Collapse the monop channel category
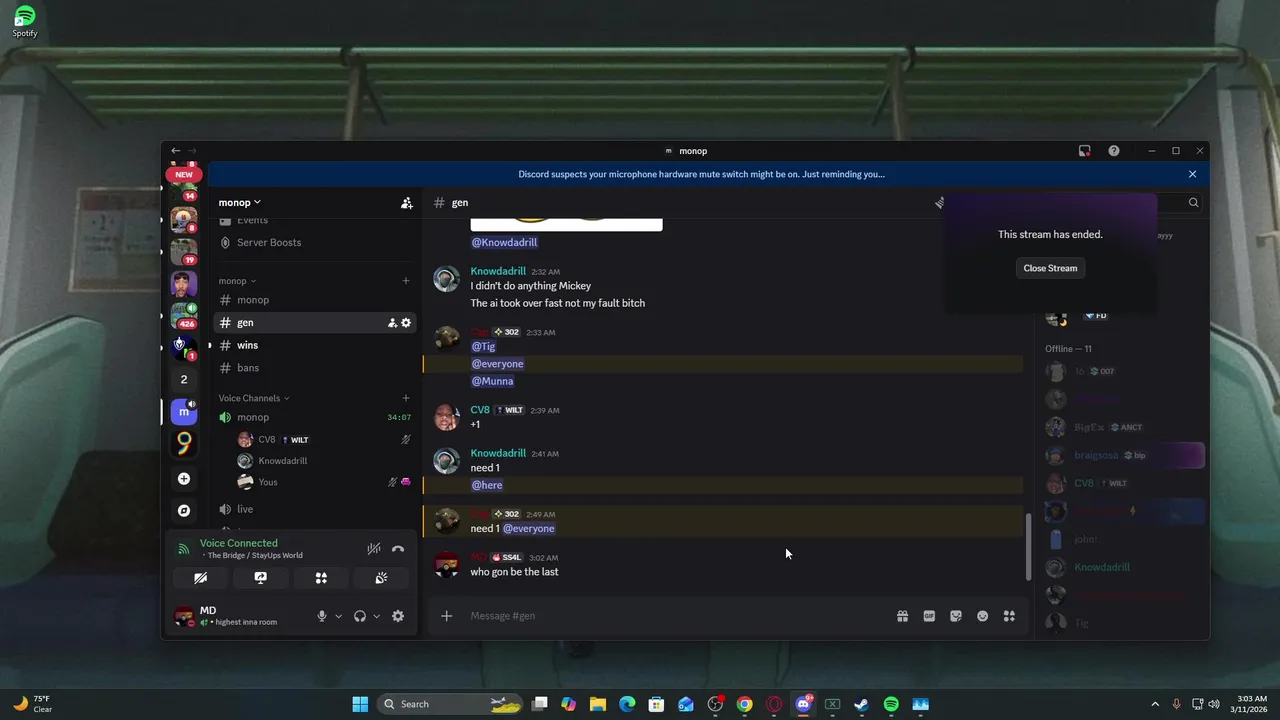This screenshot has height=720, width=1280. click(237, 281)
